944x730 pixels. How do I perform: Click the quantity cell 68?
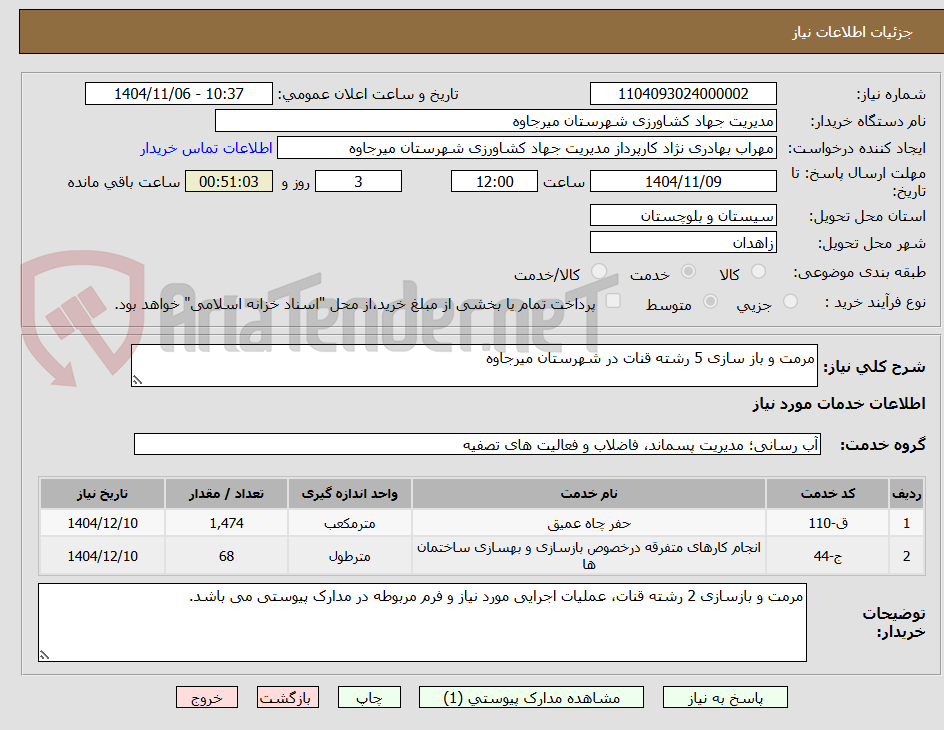tap(226, 556)
